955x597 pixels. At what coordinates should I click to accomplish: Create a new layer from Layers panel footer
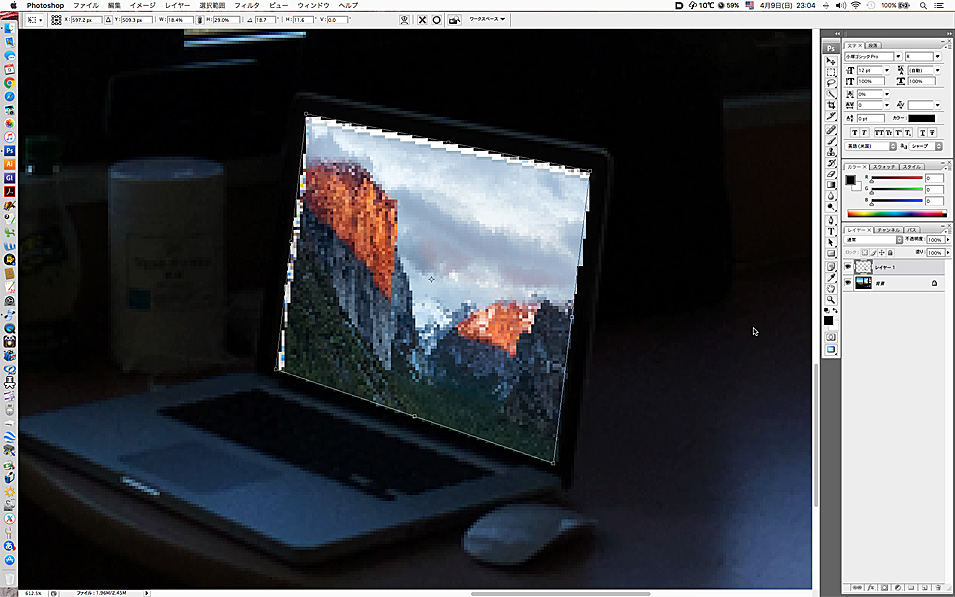click(x=924, y=588)
